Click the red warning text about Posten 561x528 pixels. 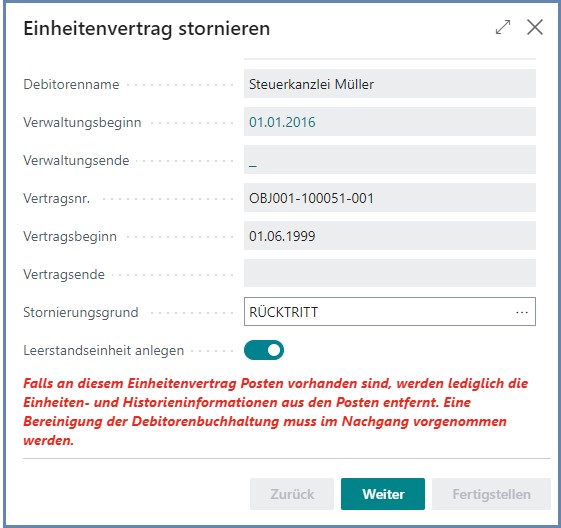point(275,412)
